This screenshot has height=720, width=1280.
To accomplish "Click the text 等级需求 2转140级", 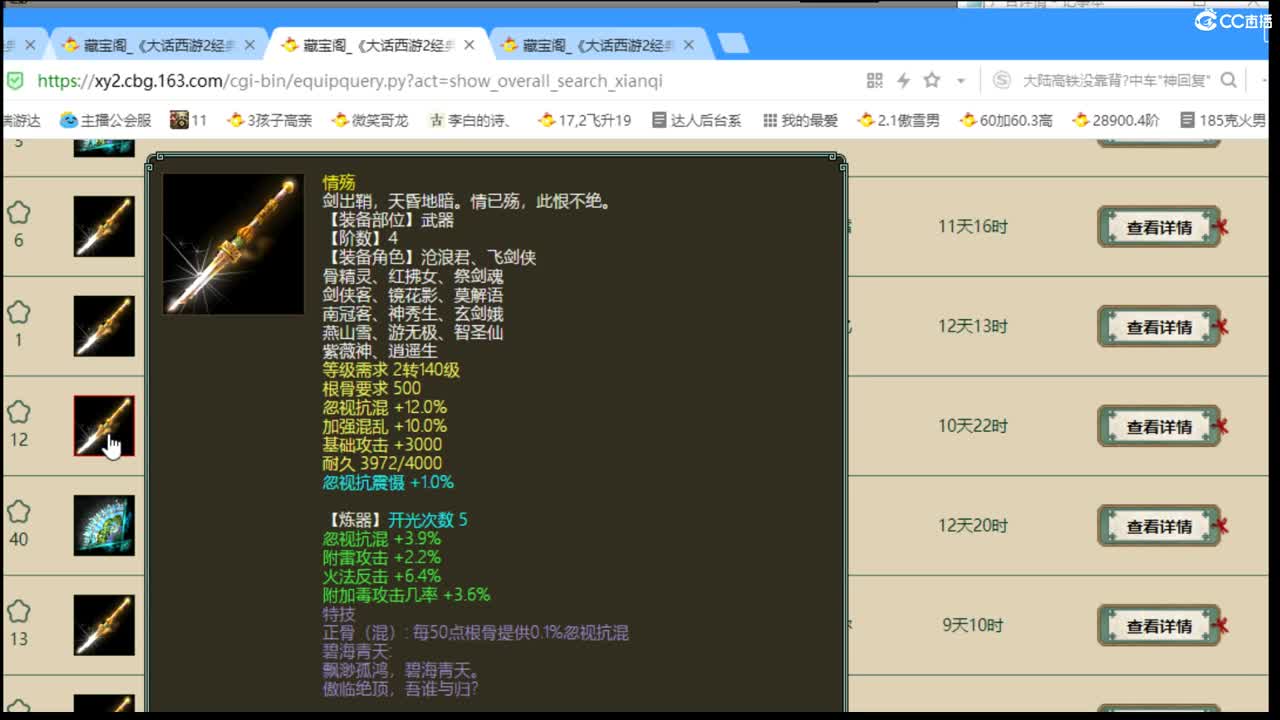I will (391, 370).
